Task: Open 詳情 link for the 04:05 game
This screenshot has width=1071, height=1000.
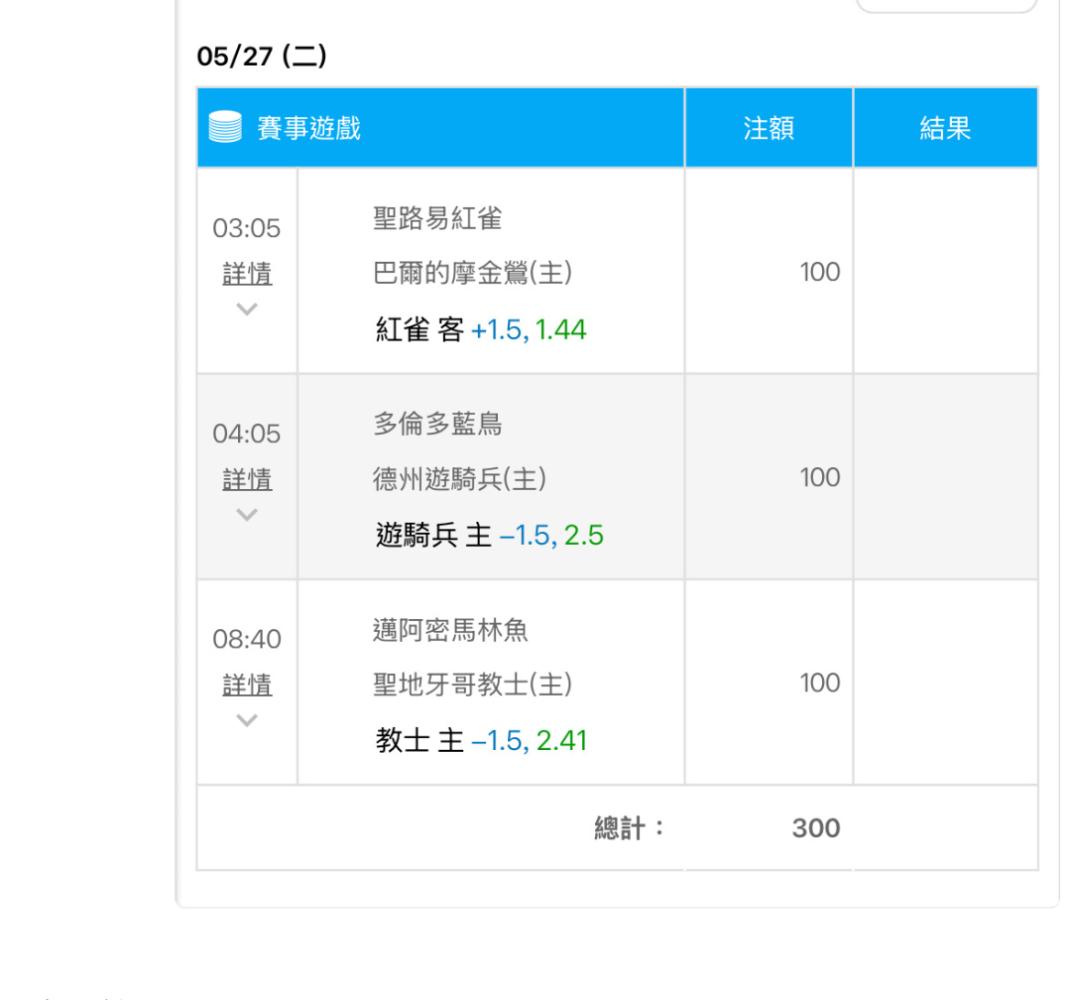Action: coord(247,479)
